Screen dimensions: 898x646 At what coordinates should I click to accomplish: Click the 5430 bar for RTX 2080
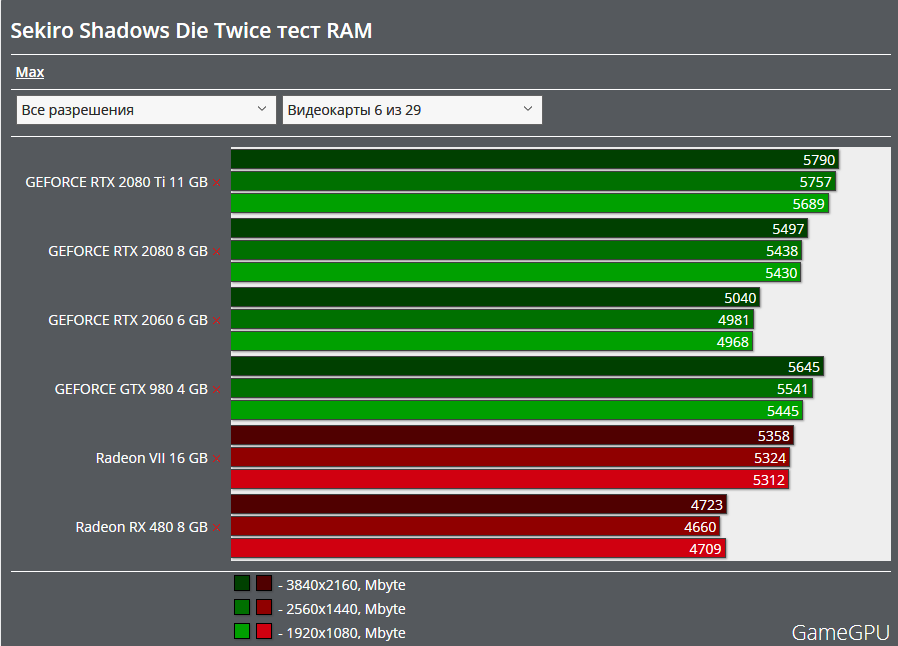[516, 273]
